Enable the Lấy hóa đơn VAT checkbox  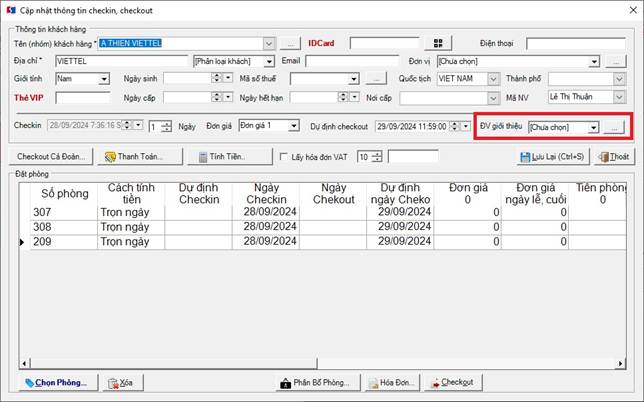283,156
